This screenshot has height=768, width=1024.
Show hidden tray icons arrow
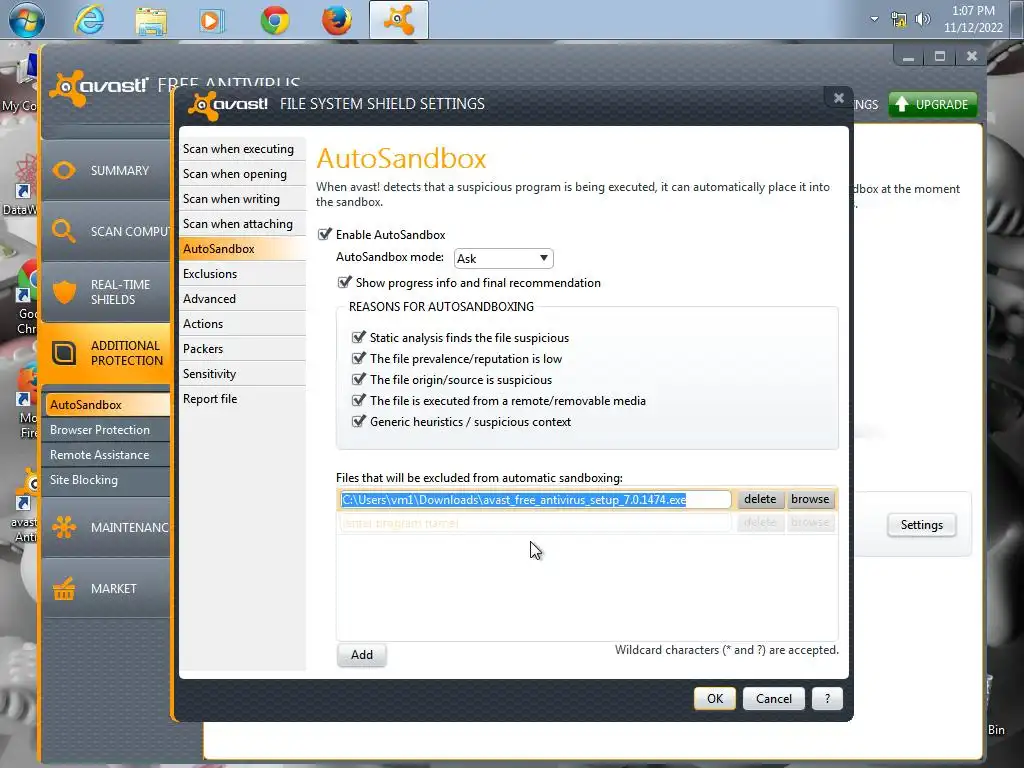pos(874,19)
